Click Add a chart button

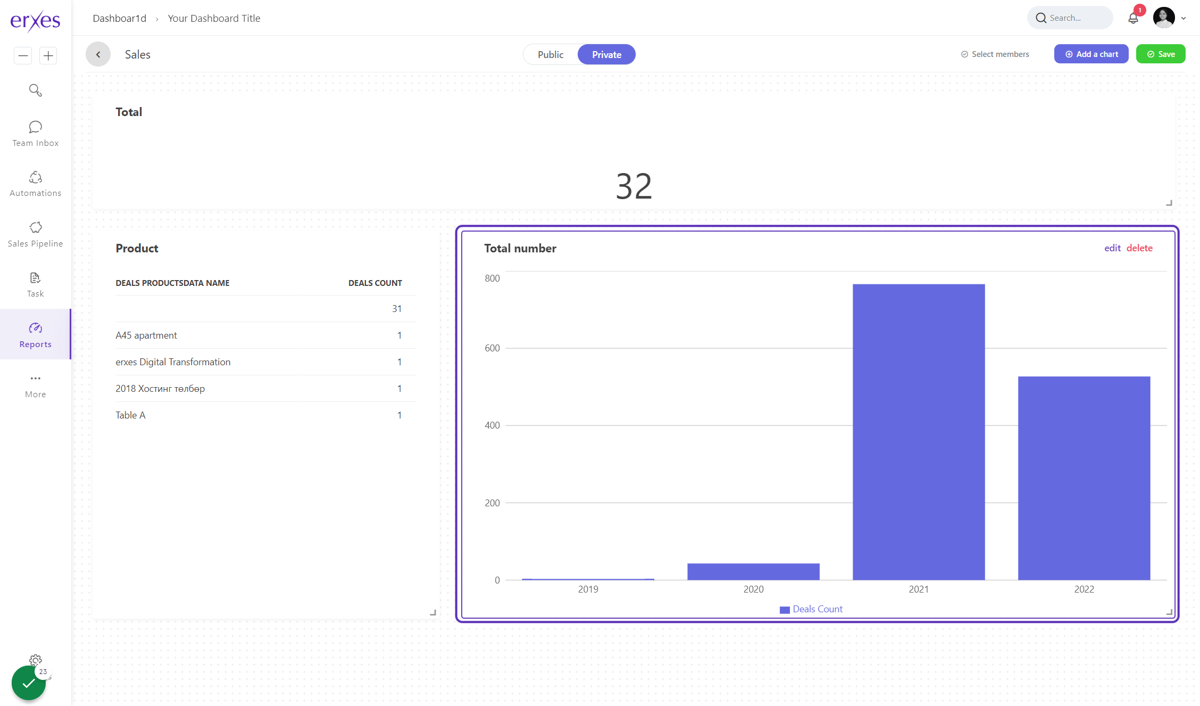(1091, 54)
